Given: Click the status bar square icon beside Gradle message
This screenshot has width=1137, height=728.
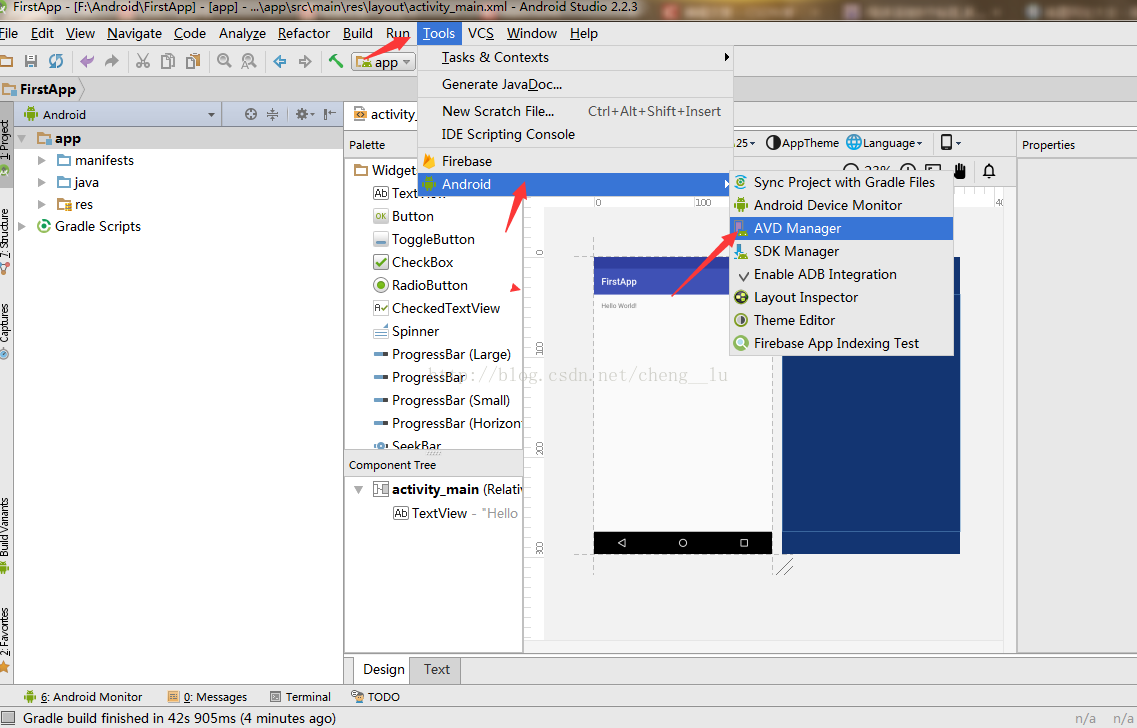Looking at the screenshot, I should [9, 717].
